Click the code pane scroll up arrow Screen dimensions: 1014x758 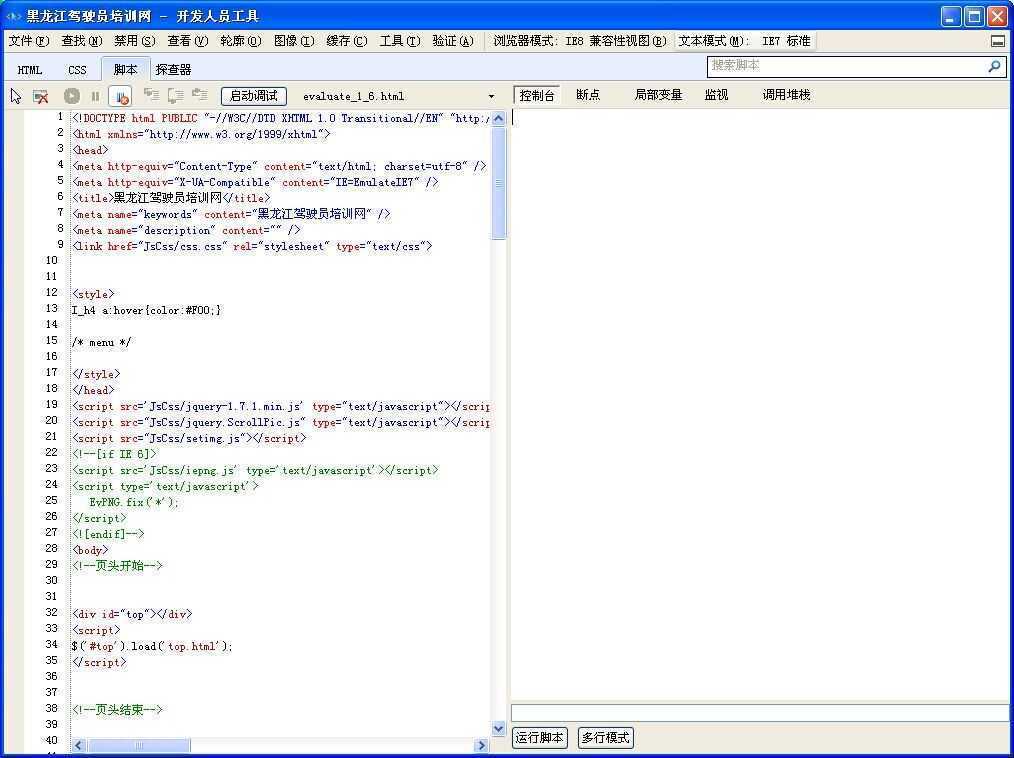499,118
